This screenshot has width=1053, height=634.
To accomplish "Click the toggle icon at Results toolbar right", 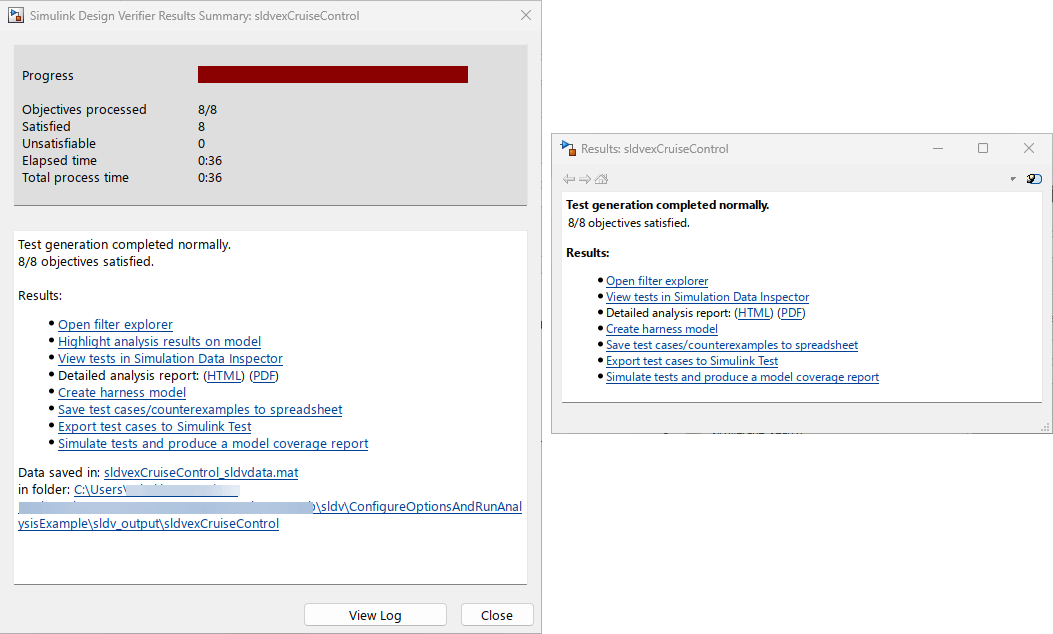I will coord(1034,179).
